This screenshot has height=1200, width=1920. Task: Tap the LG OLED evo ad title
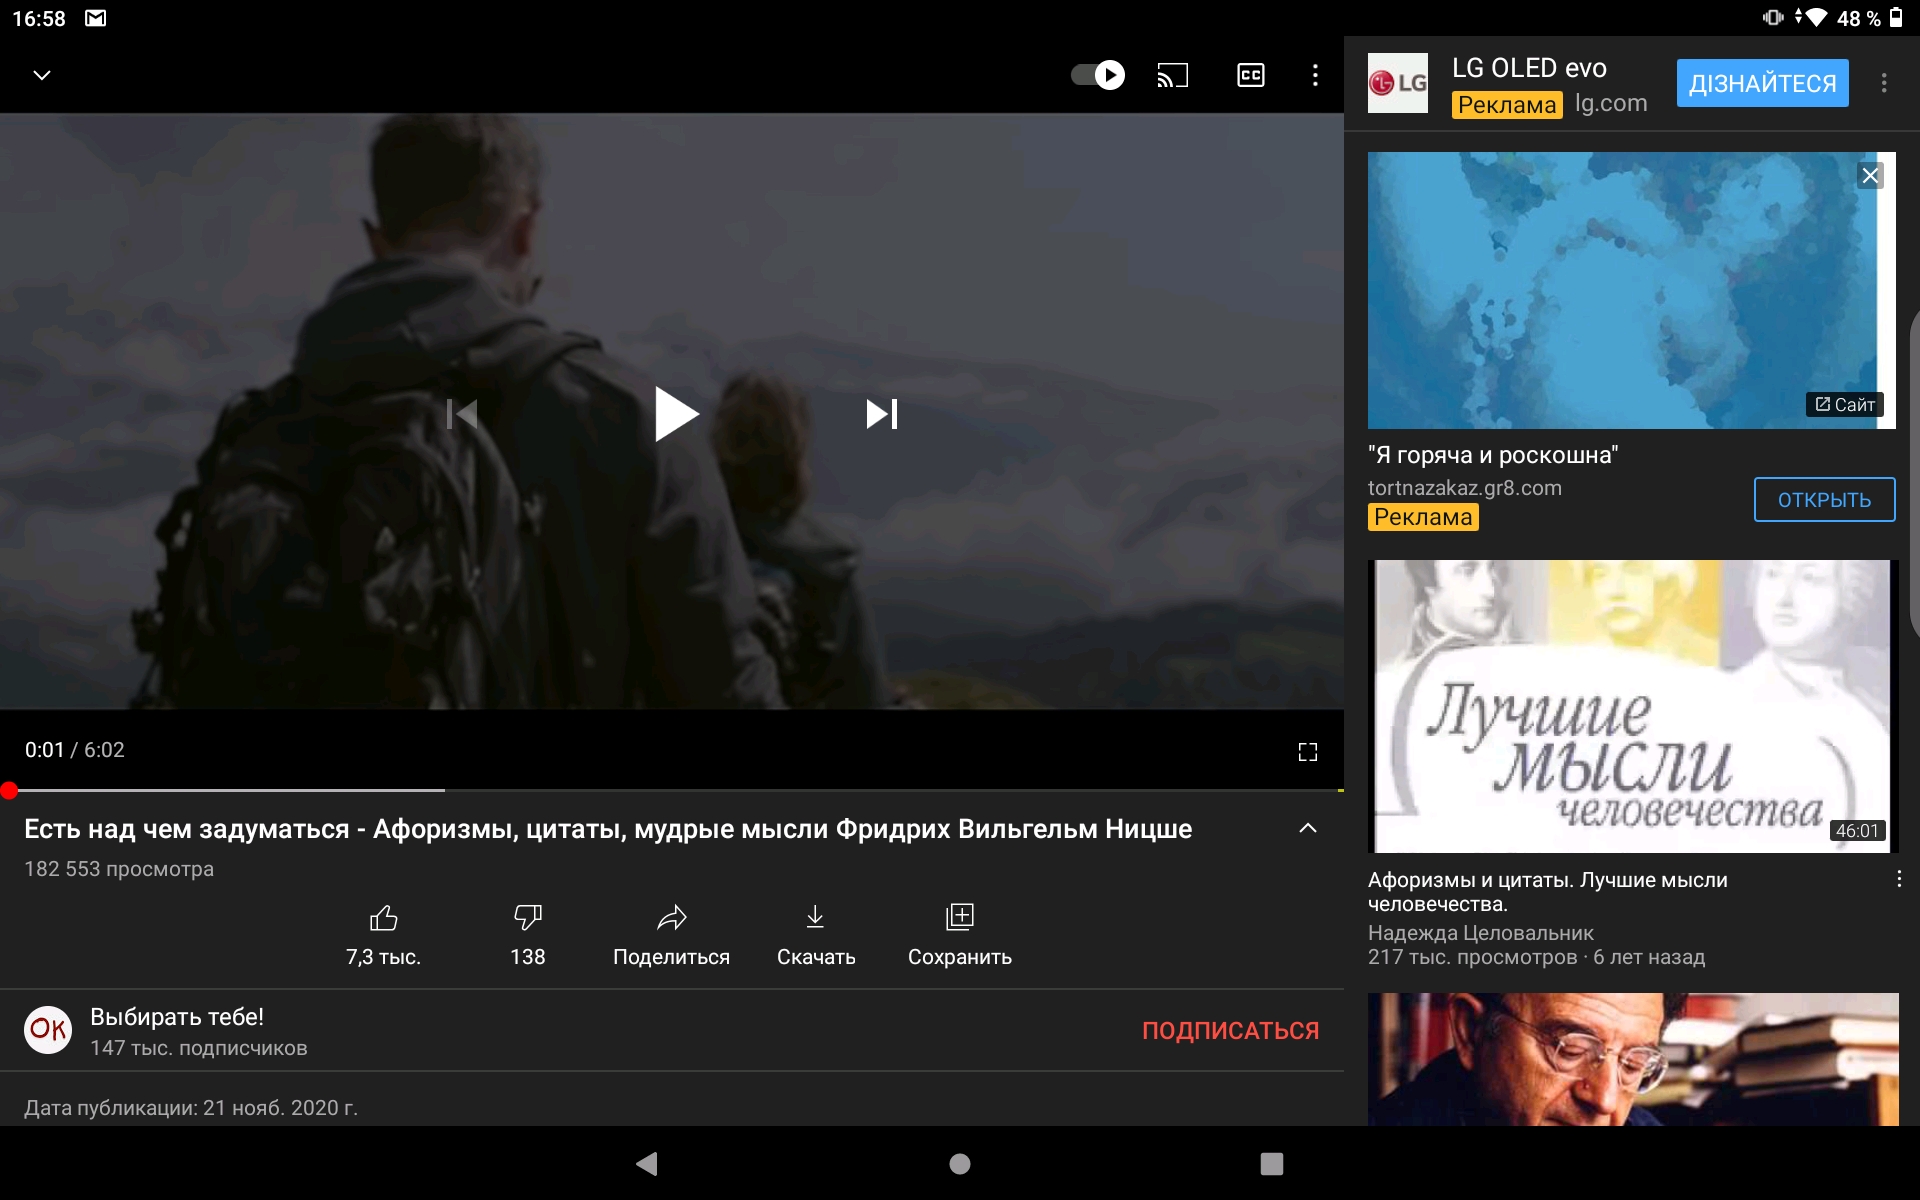pos(1529,68)
